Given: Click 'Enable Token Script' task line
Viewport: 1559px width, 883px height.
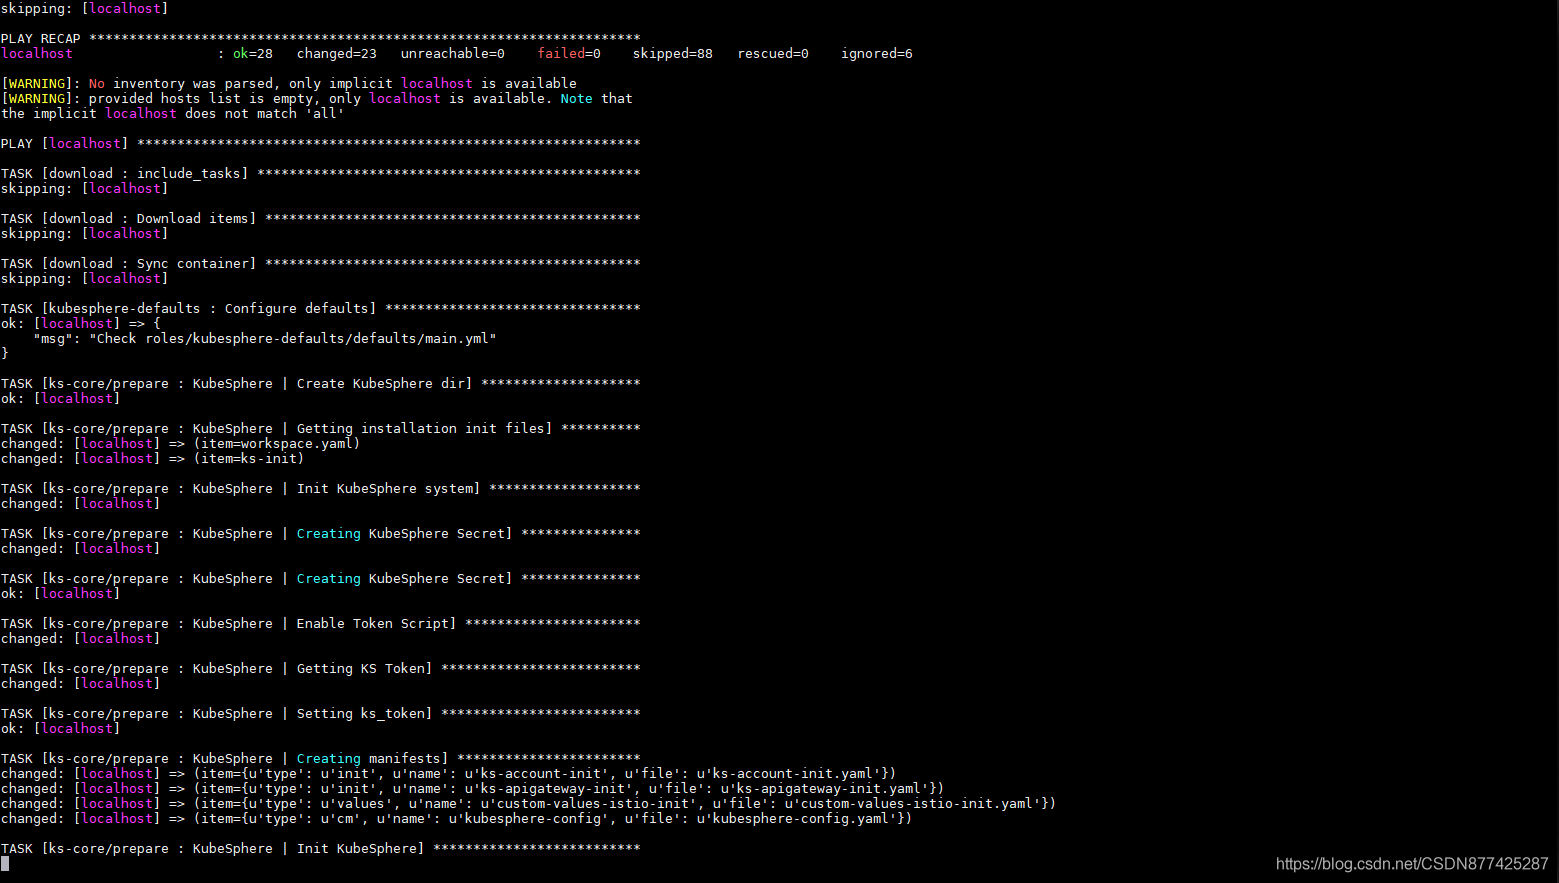Looking at the screenshot, I should (x=320, y=624).
